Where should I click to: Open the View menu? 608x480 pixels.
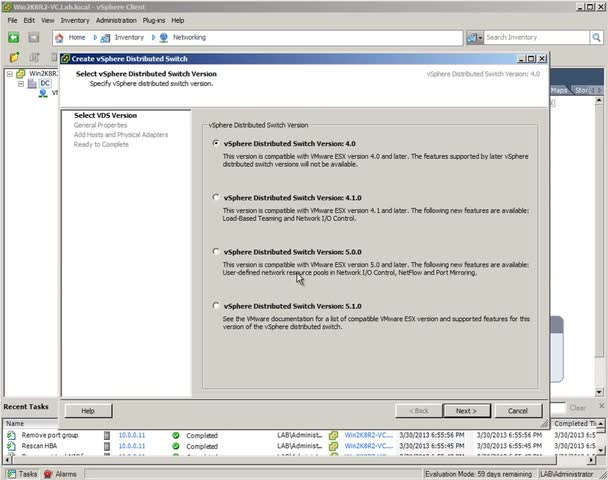[x=48, y=20]
